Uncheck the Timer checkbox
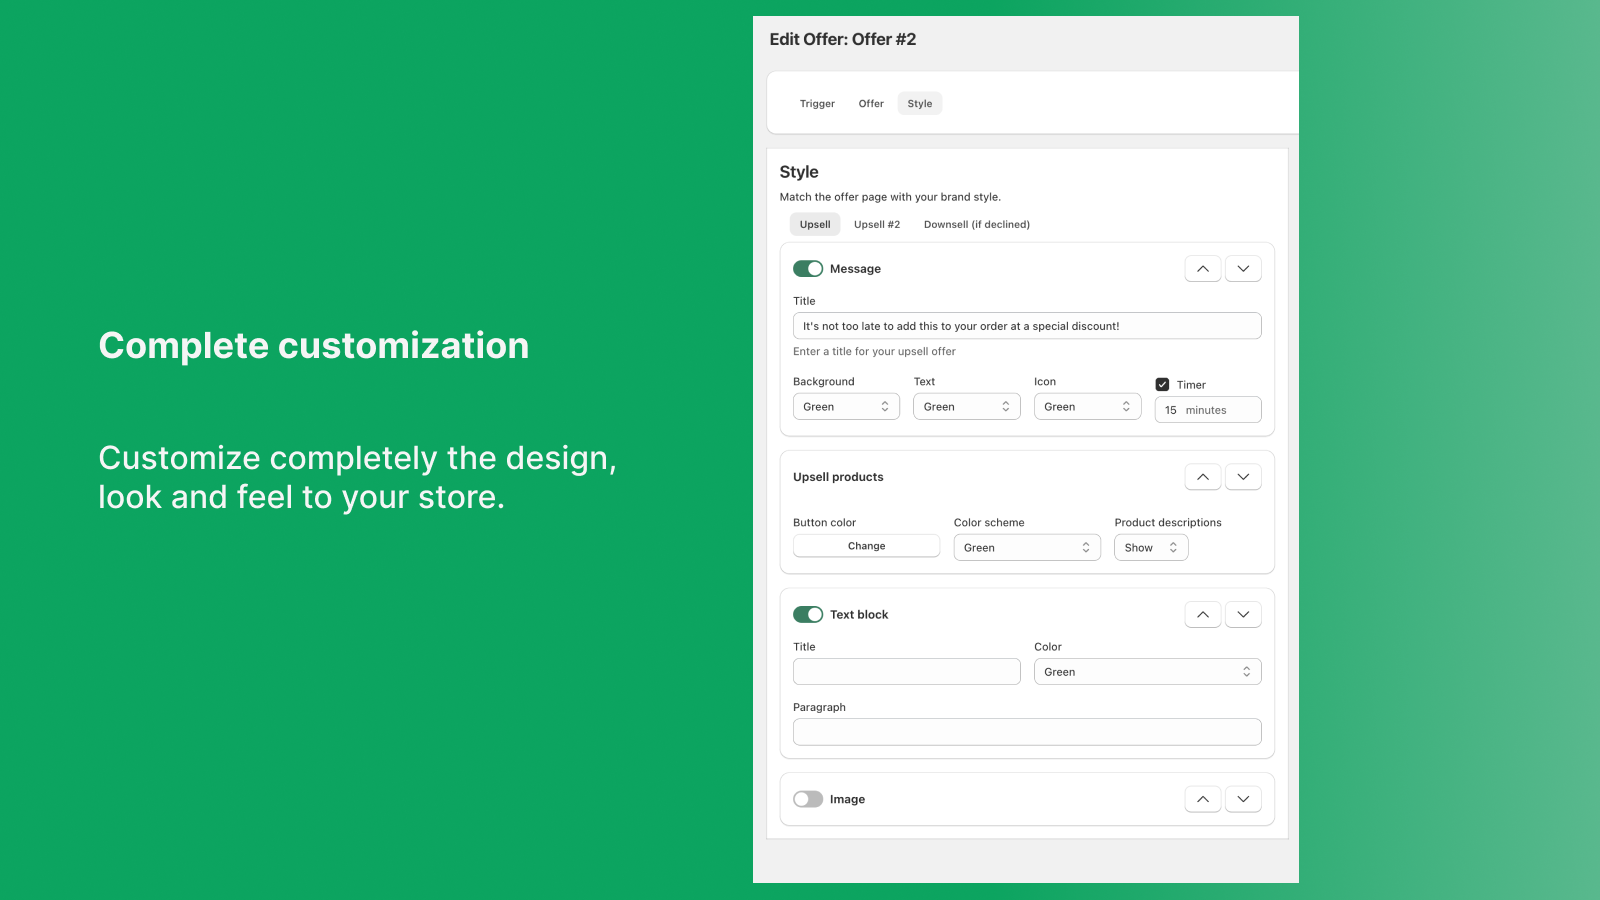This screenshot has width=1600, height=900. pos(1162,385)
